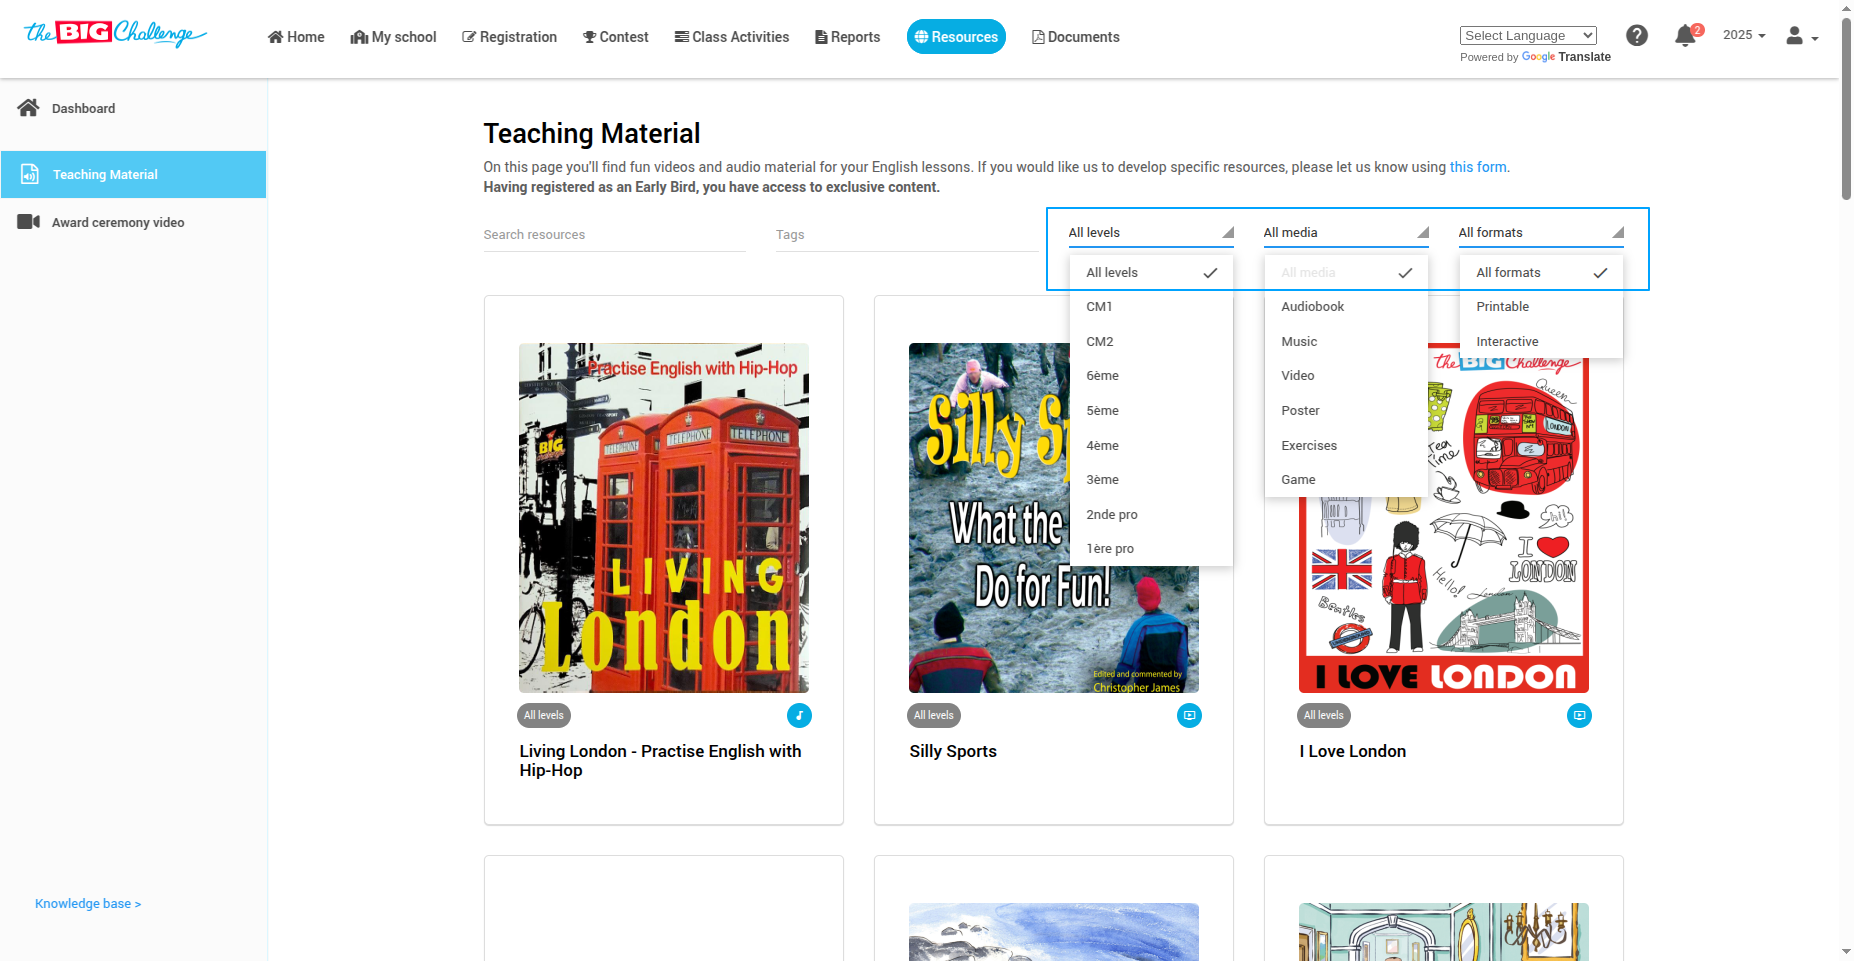Focus the Tags input field

(x=907, y=235)
